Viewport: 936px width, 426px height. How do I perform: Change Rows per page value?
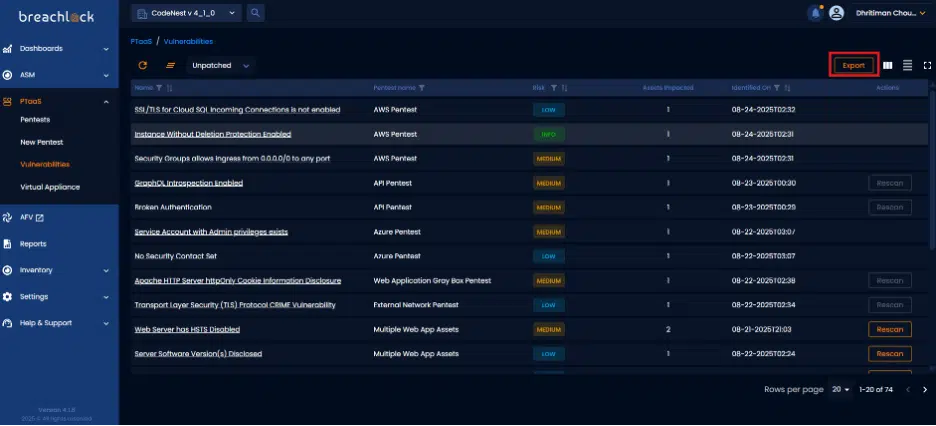[840, 390]
